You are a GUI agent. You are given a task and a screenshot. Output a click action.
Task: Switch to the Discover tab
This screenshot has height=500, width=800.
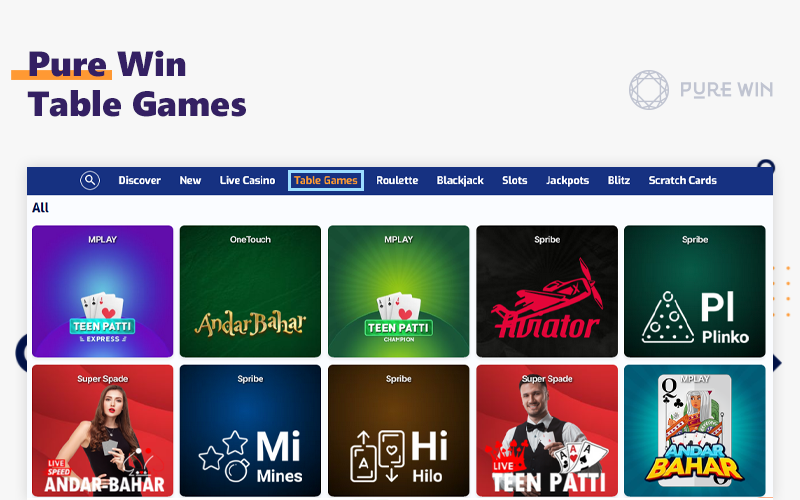click(x=139, y=180)
